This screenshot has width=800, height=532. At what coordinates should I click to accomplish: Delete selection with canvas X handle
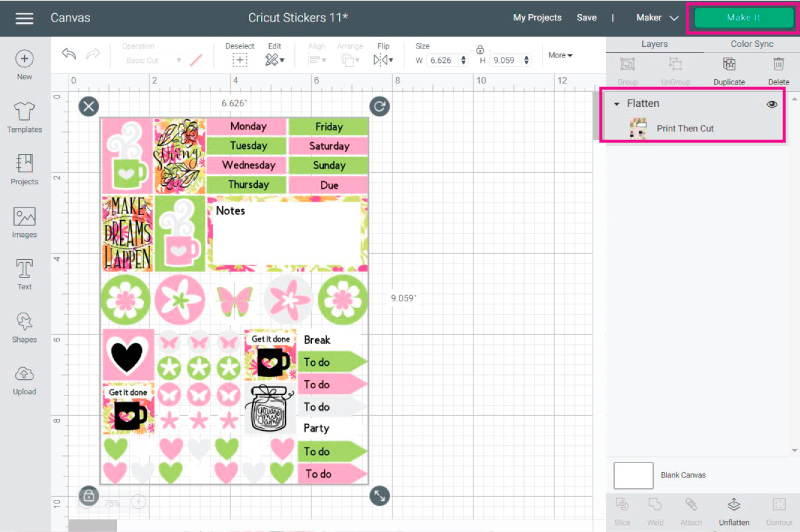click(x=89, y=106)
